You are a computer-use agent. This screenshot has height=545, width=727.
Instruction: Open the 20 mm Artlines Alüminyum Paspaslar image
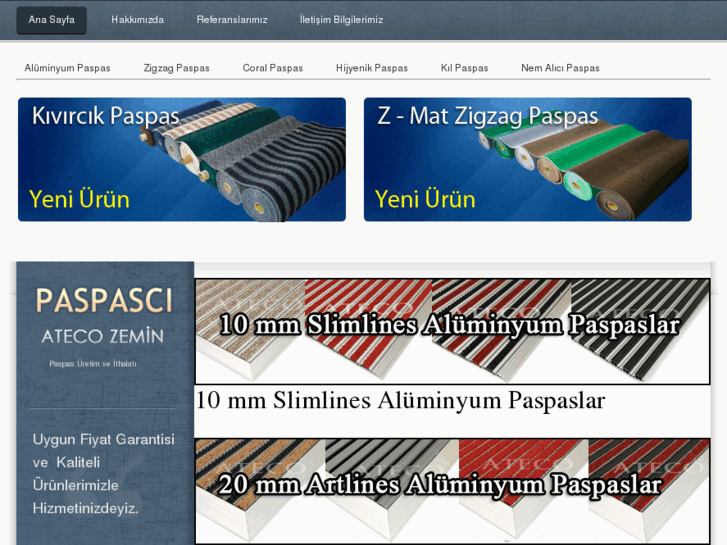coord(453,491)
